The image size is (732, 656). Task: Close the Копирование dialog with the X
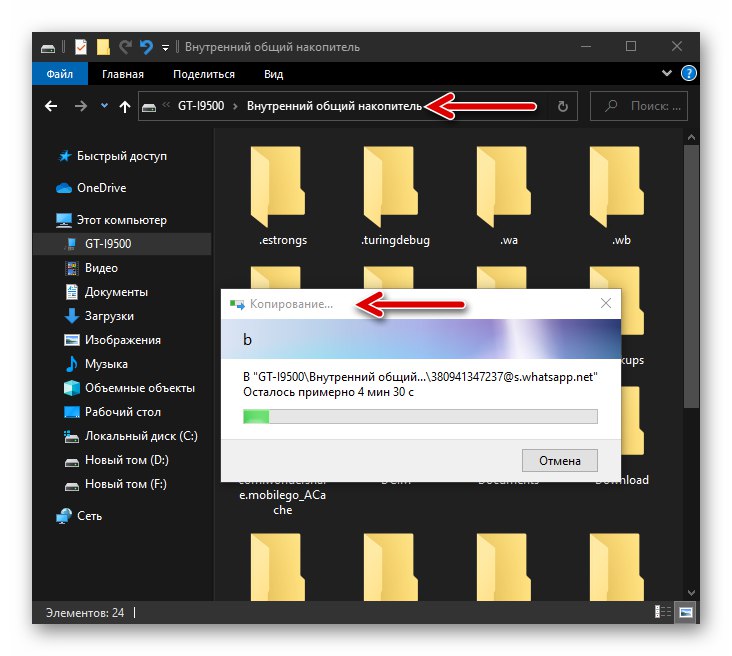[x=606, y=303]
